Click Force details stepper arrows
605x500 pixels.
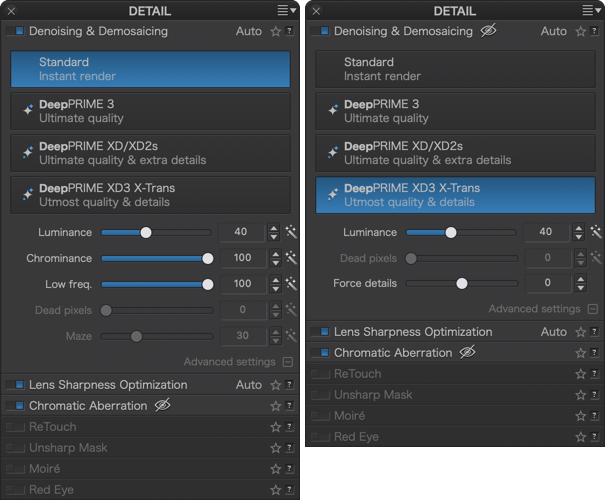[x=581, y=283]
